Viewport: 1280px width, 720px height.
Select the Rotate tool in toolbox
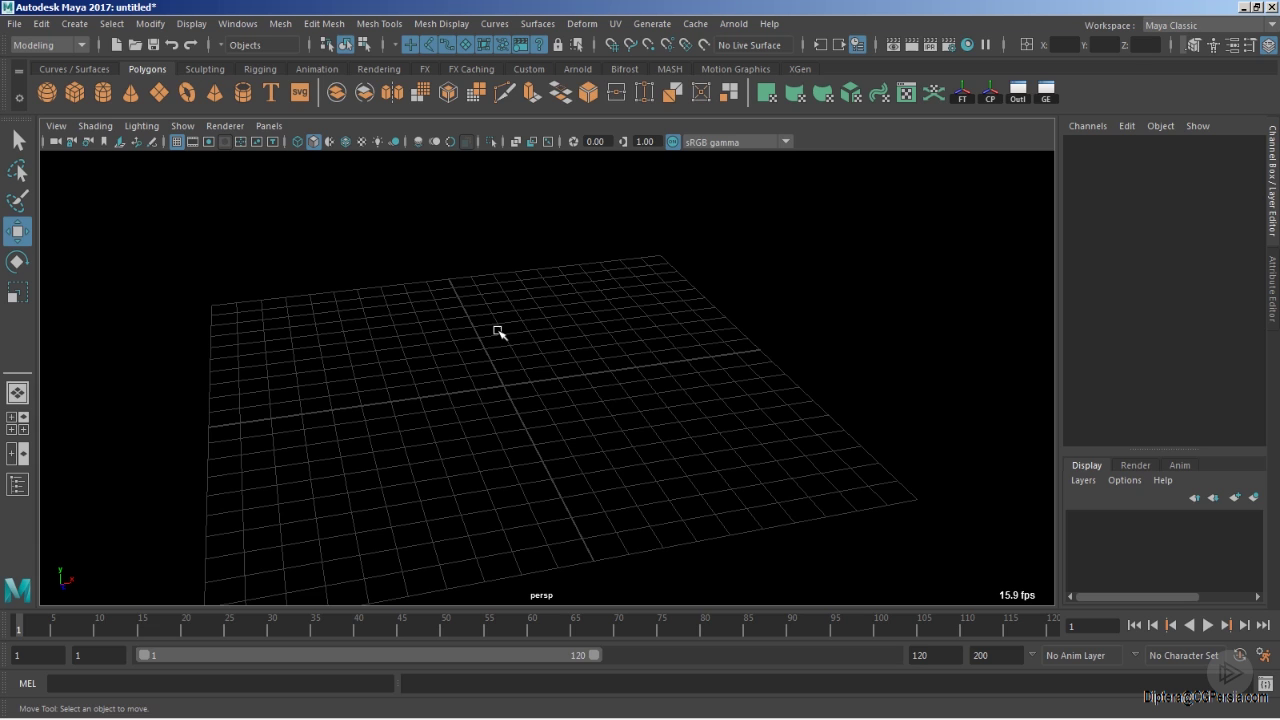point(18,262)
